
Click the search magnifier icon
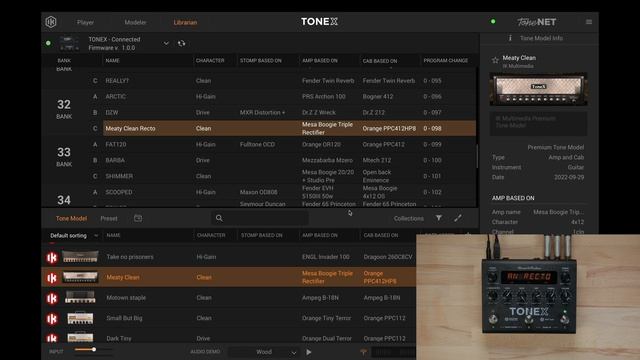(219, 218)
